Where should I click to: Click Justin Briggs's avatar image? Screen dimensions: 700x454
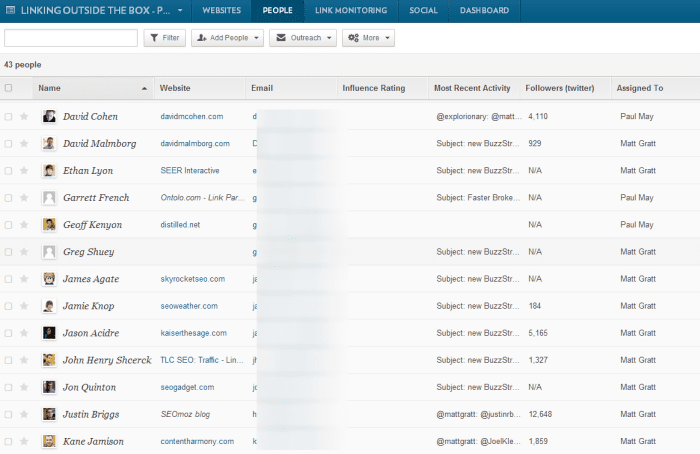[49, 414]
